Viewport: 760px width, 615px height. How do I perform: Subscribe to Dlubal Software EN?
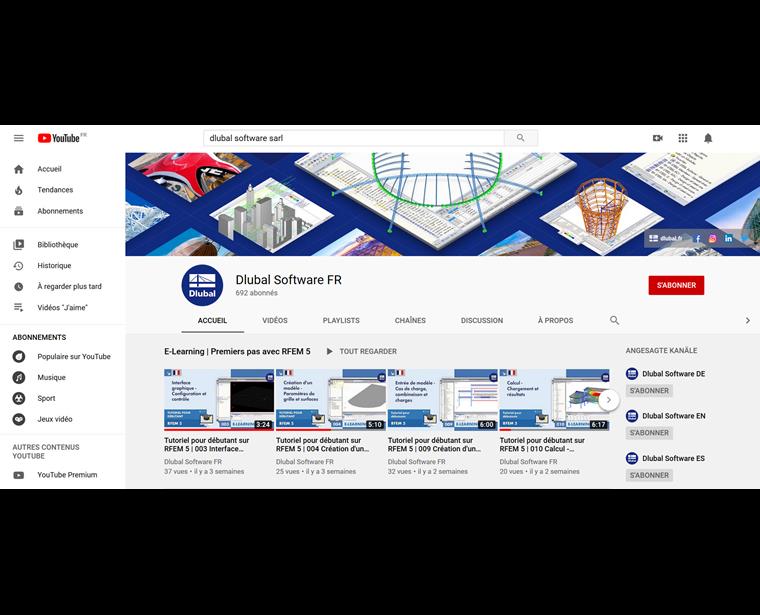[x=649, y=433]
